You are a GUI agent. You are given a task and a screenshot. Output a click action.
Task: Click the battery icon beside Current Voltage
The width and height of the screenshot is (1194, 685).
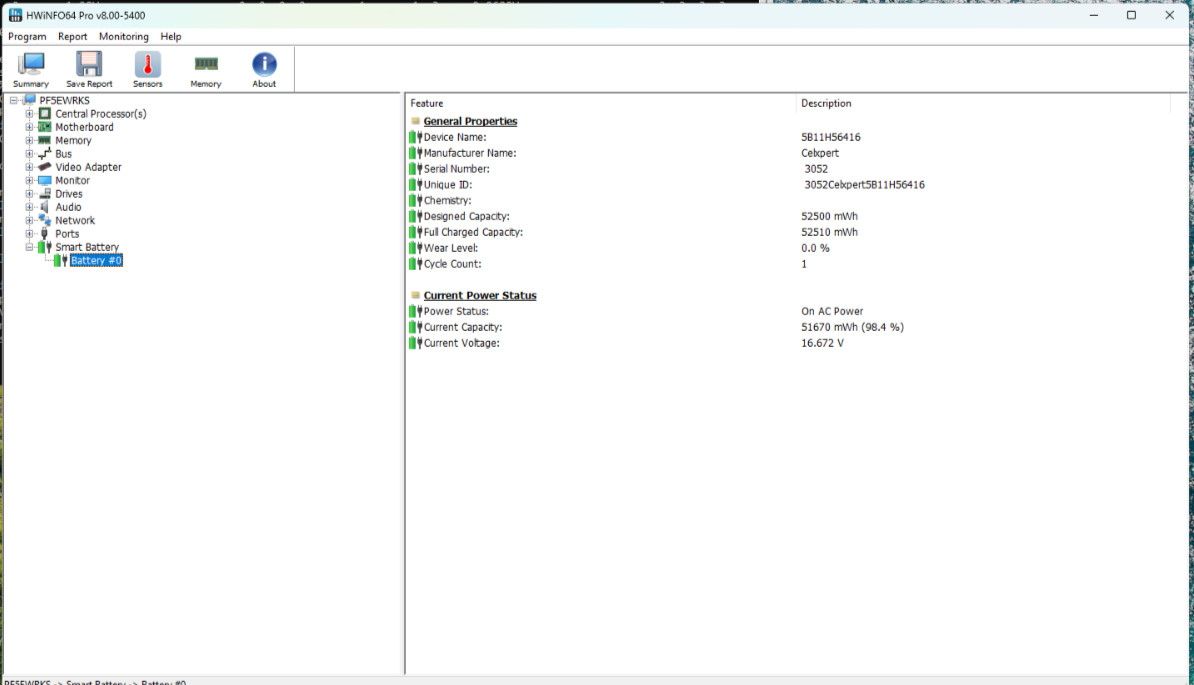[415, 343]
